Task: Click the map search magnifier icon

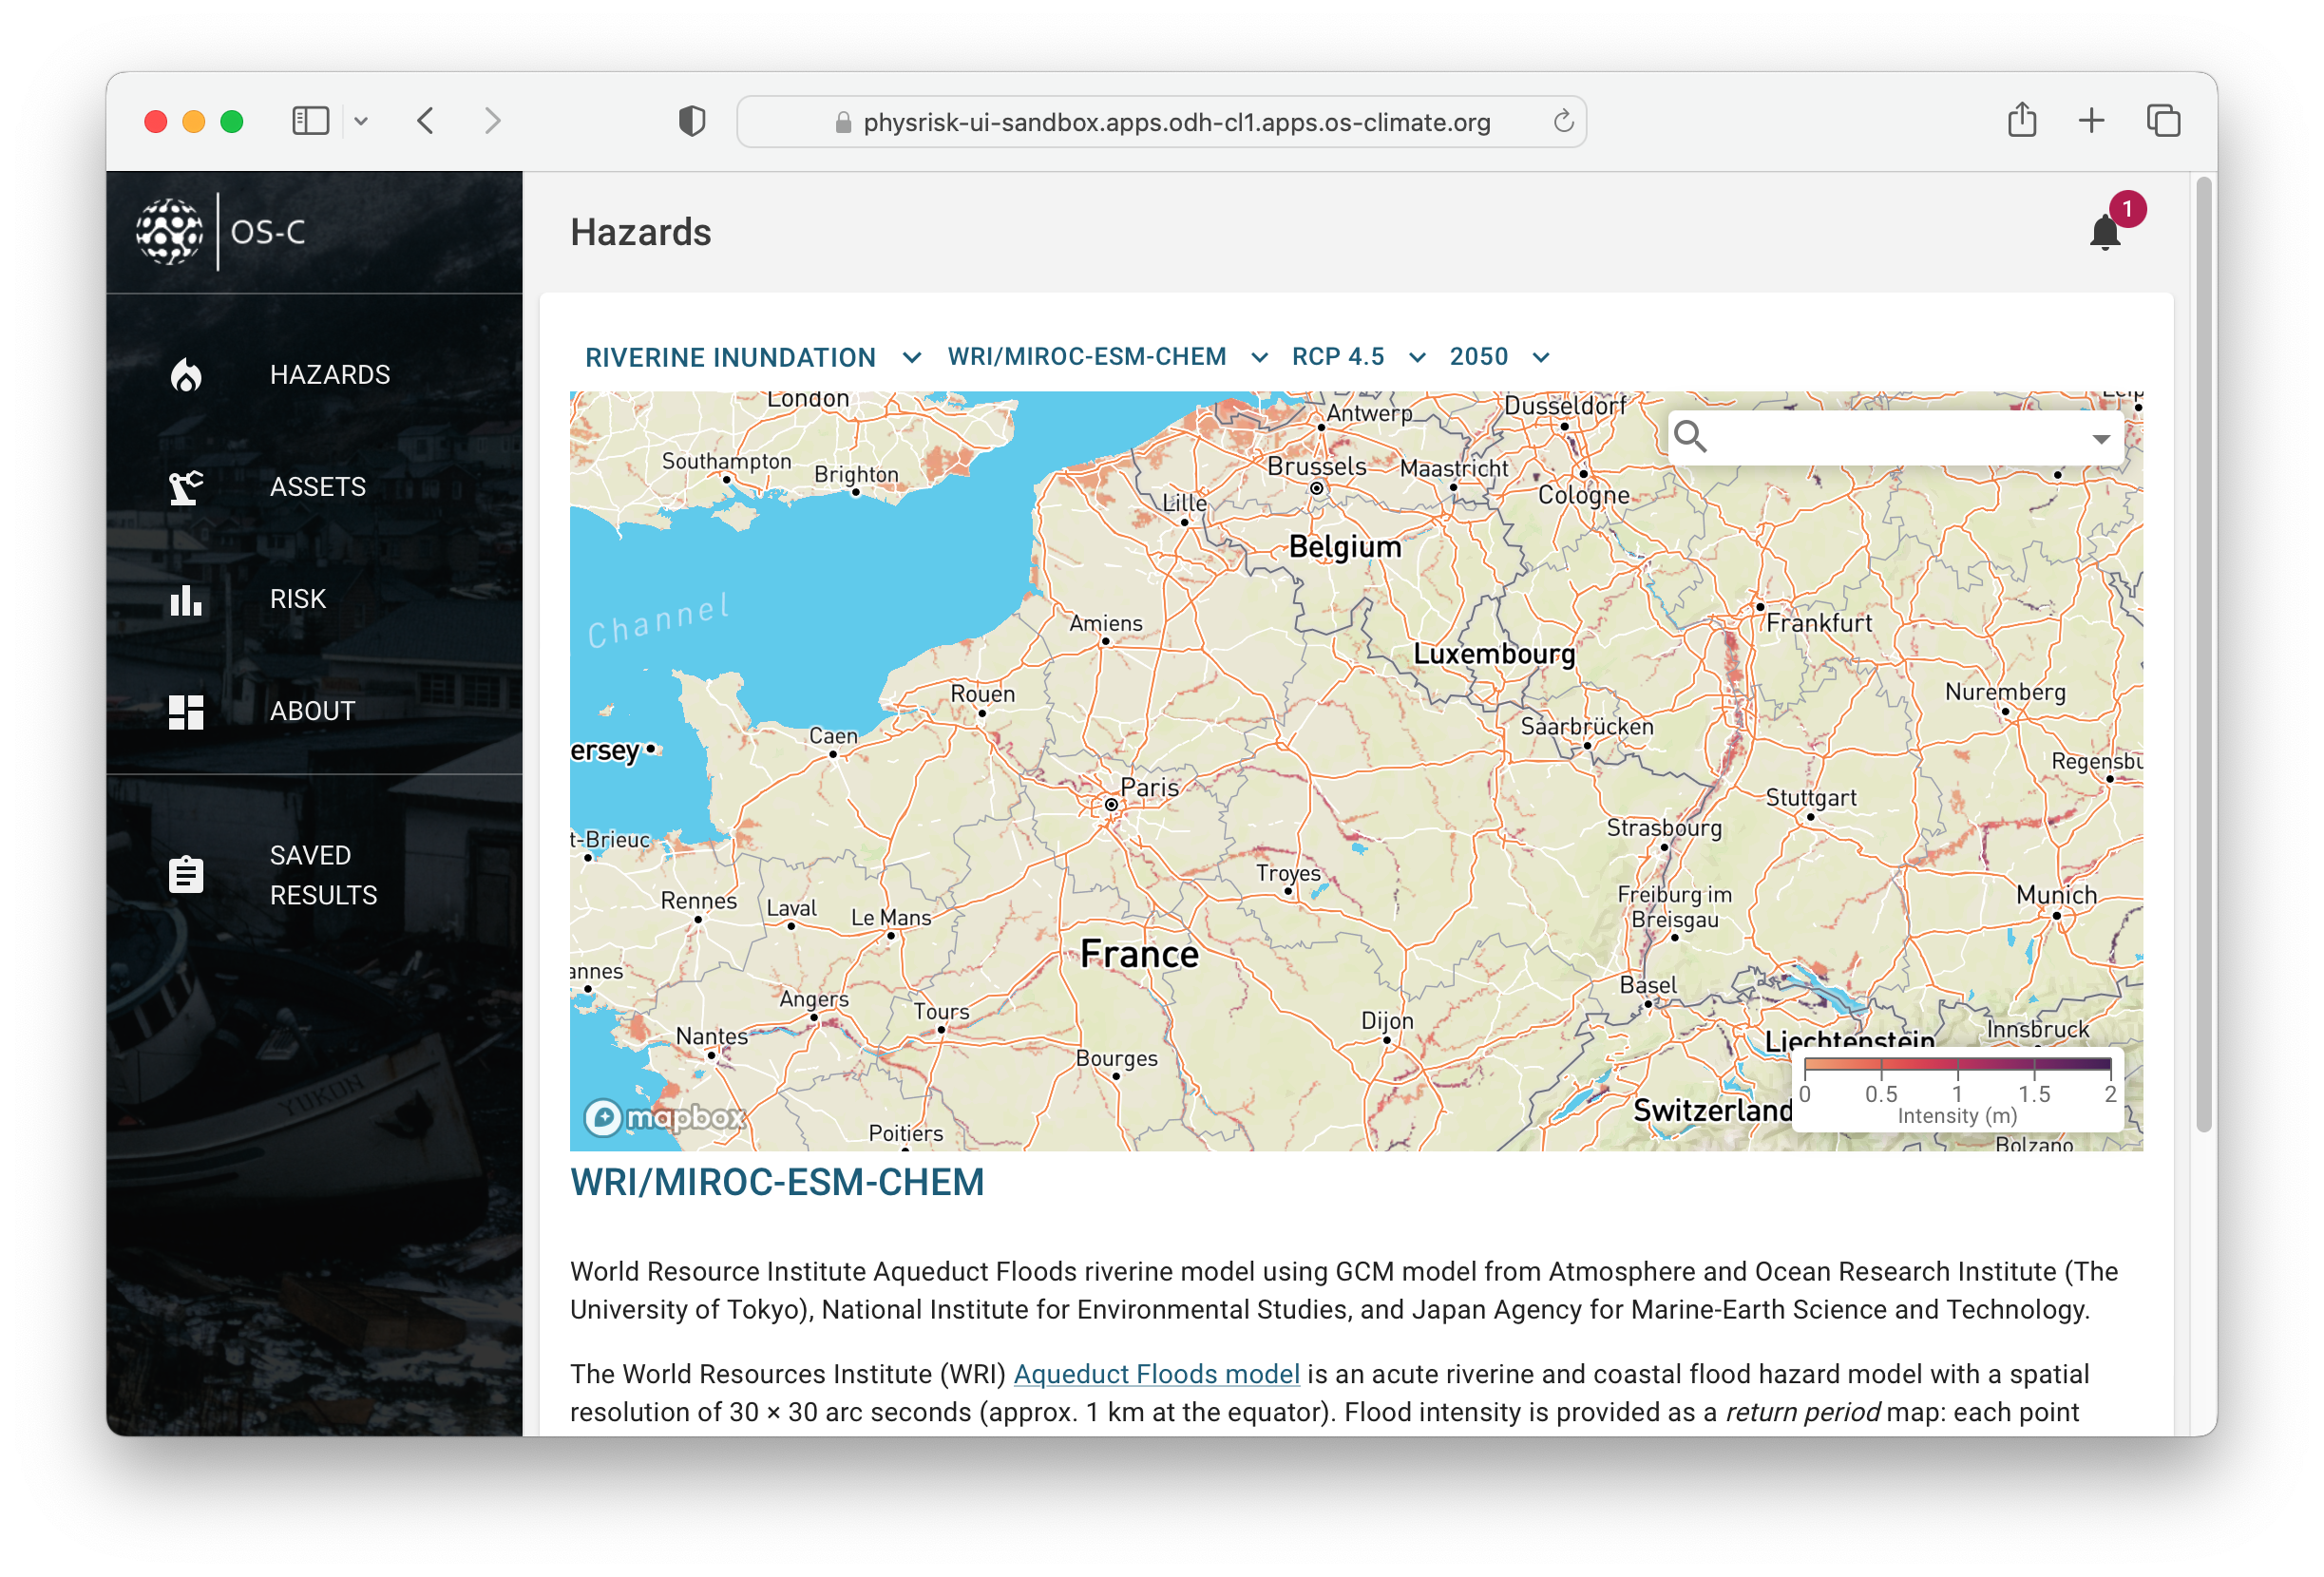Action: 1691,437
